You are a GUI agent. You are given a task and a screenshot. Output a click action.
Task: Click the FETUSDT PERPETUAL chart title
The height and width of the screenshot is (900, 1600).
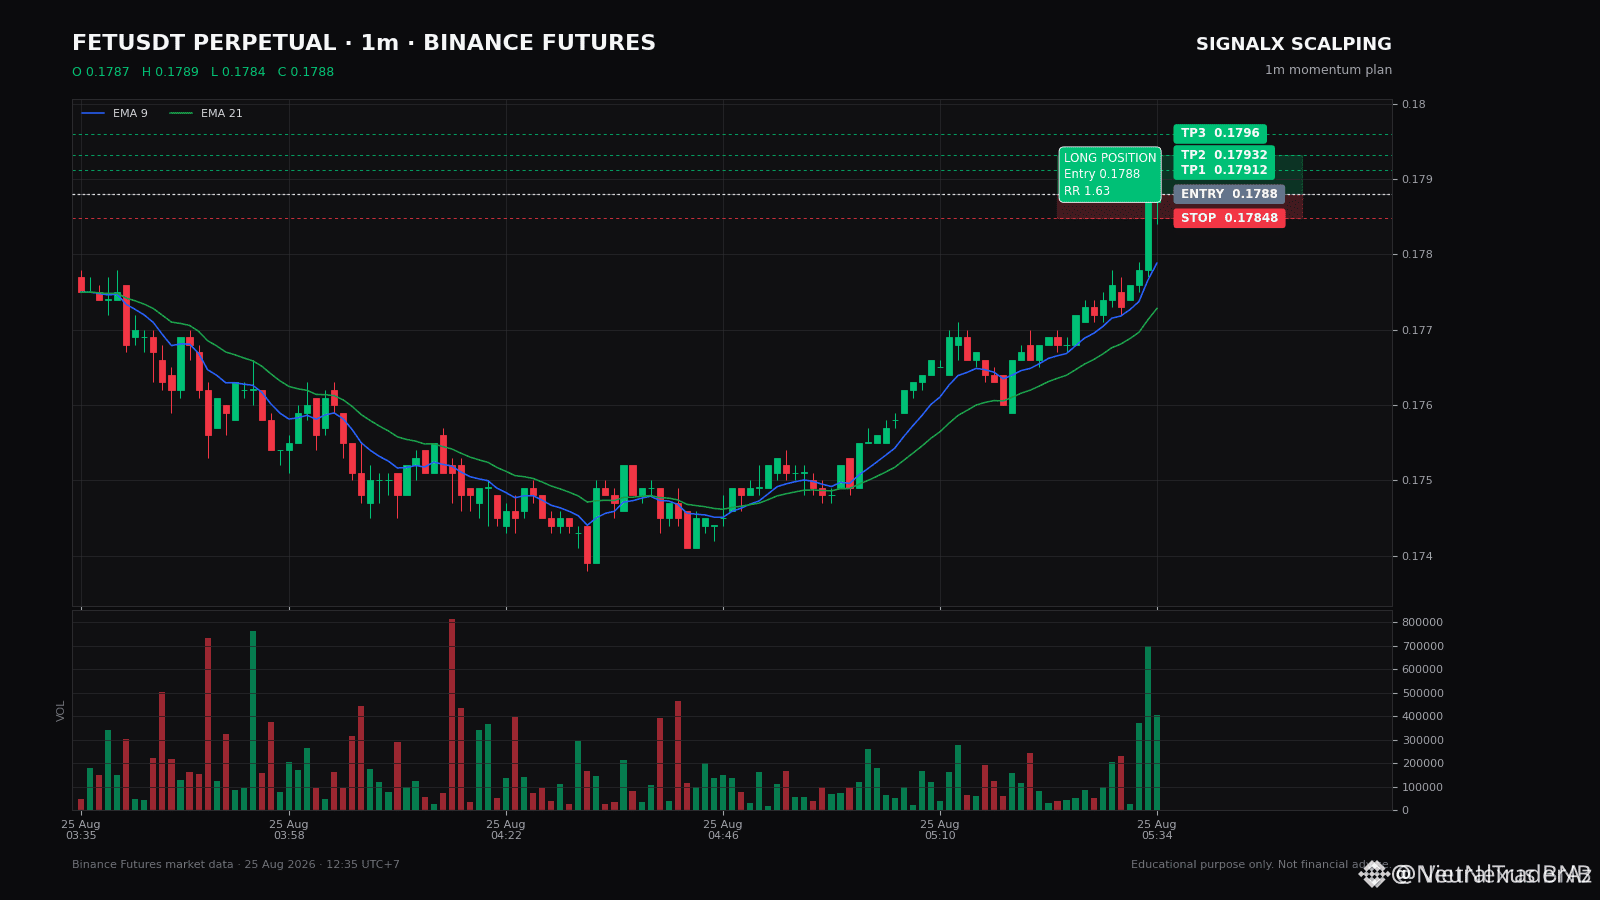point(364,44)
